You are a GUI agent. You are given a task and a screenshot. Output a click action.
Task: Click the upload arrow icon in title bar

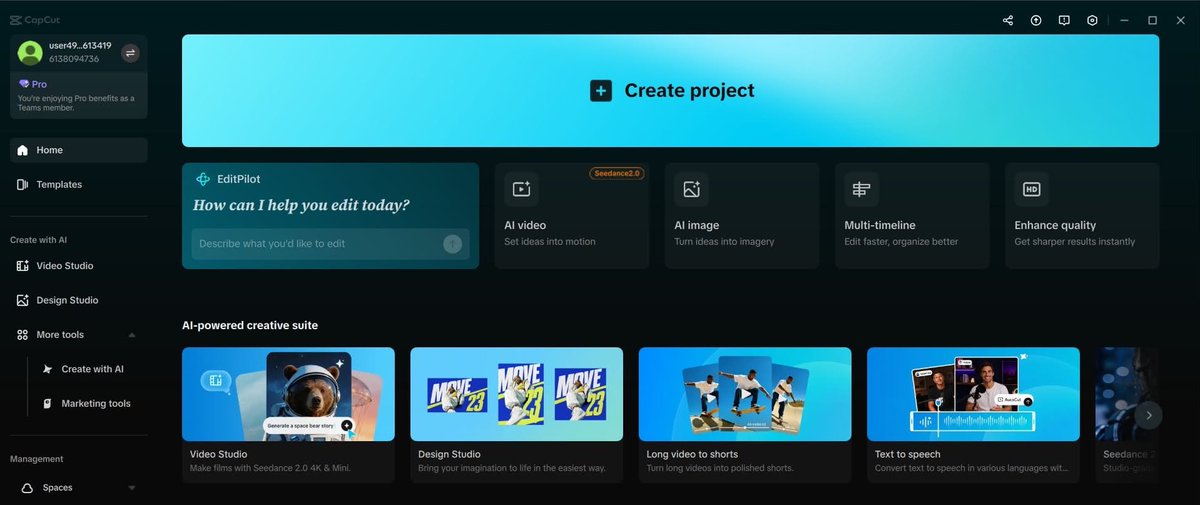pos(1036,20)
